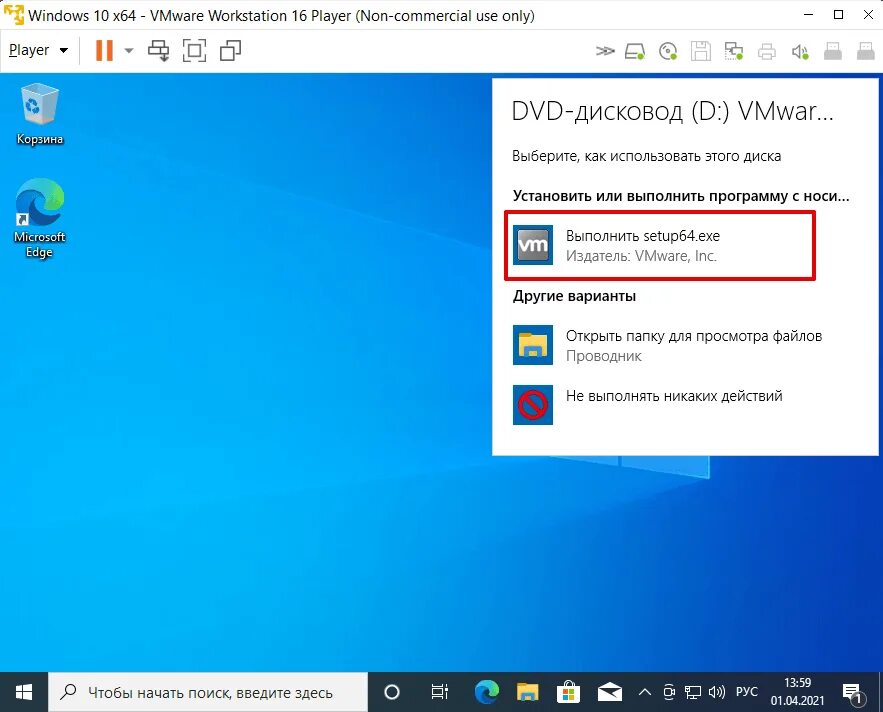
Task: Send Ctrl+Alt+Del to the virtual machine
Action: point(158,50)
